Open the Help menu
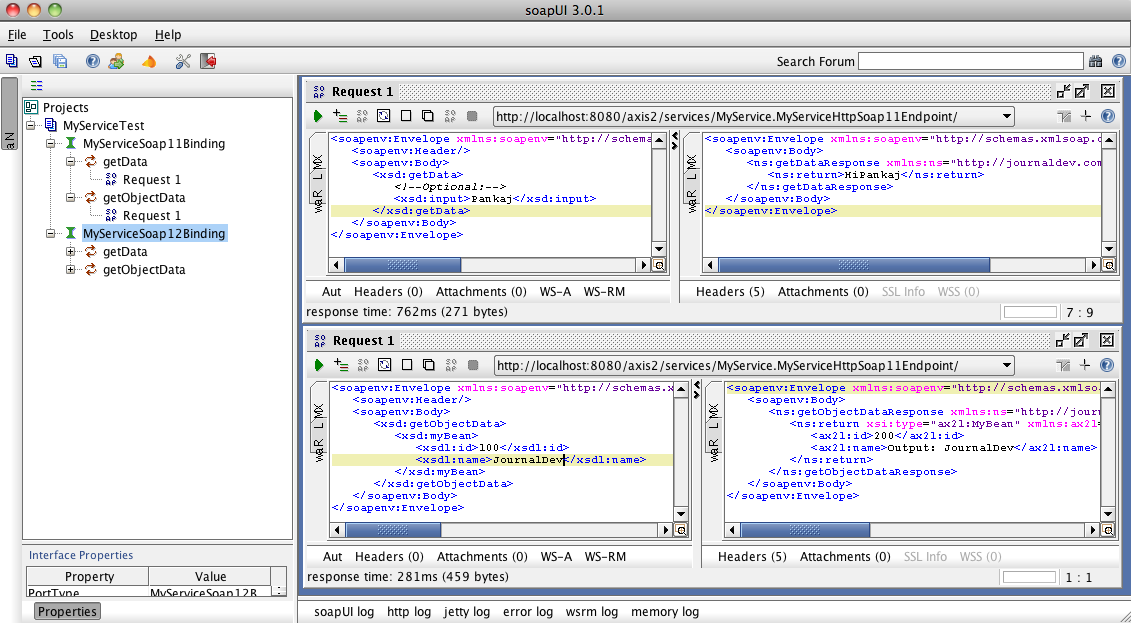 [x=168, y=35]
